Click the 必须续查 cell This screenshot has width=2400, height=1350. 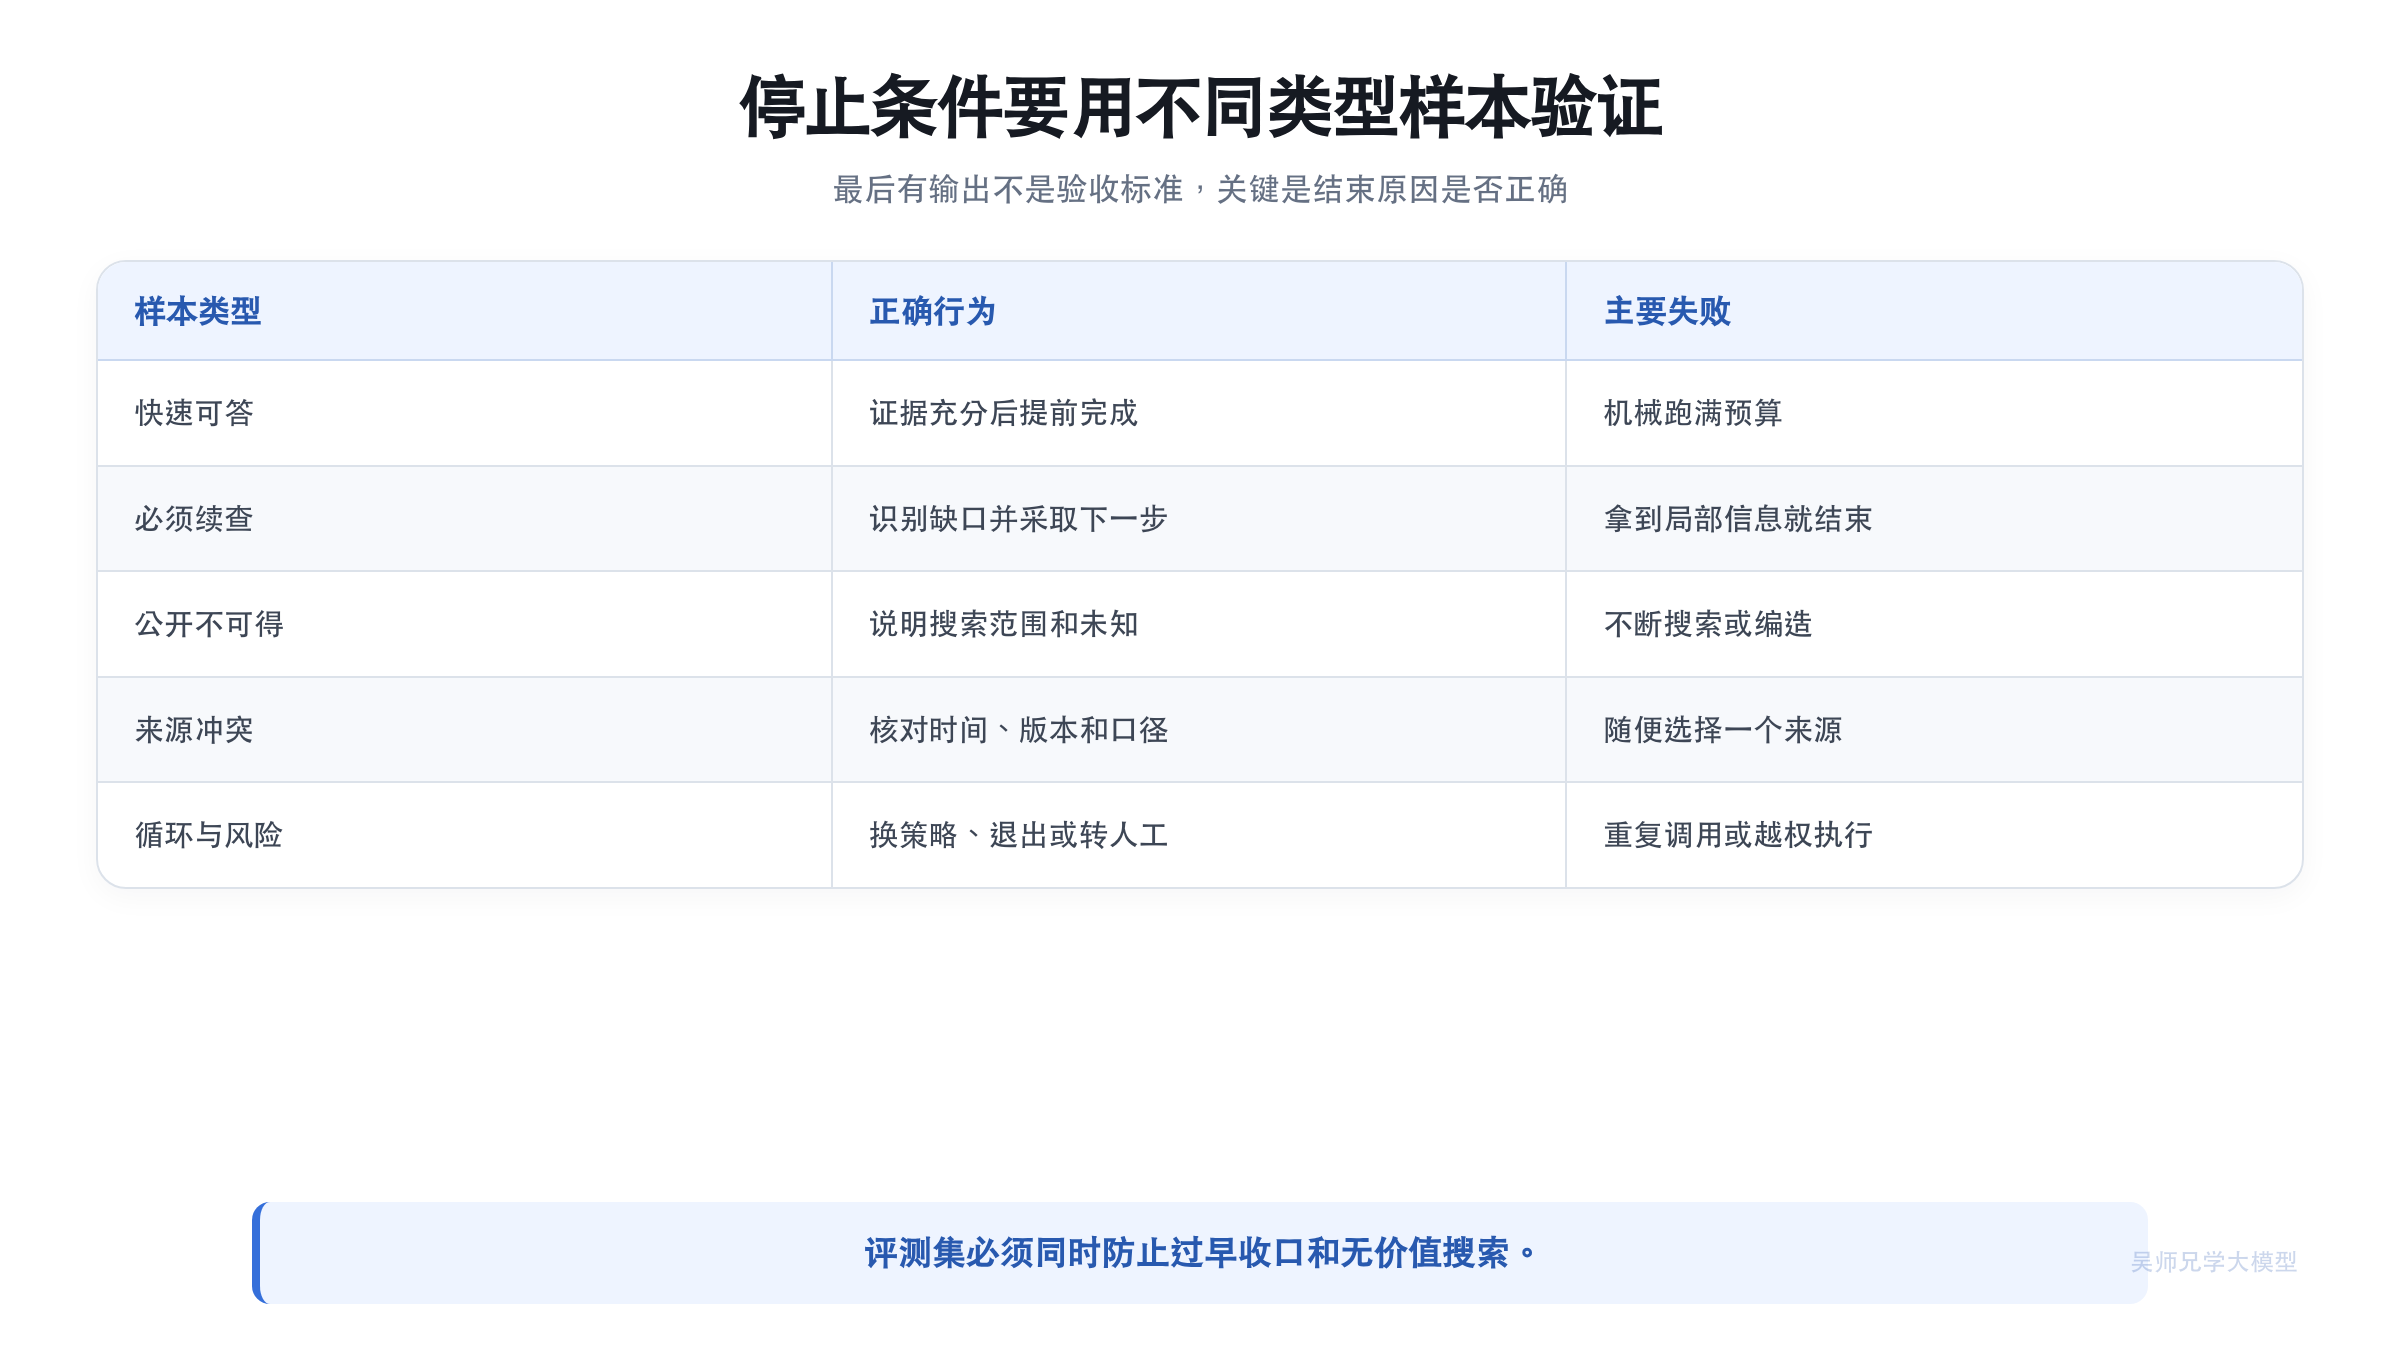coord(464,519)
